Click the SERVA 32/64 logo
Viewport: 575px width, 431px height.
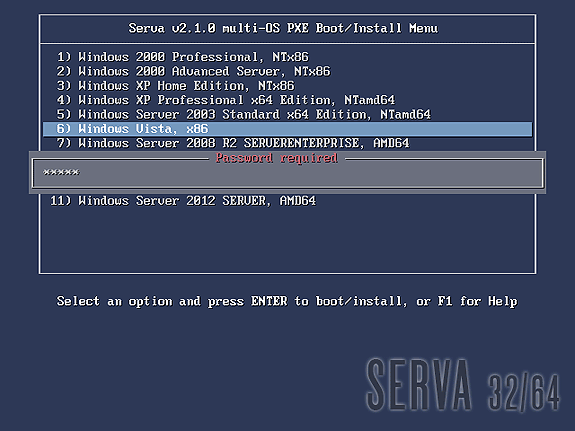click(x=463, y=385)
